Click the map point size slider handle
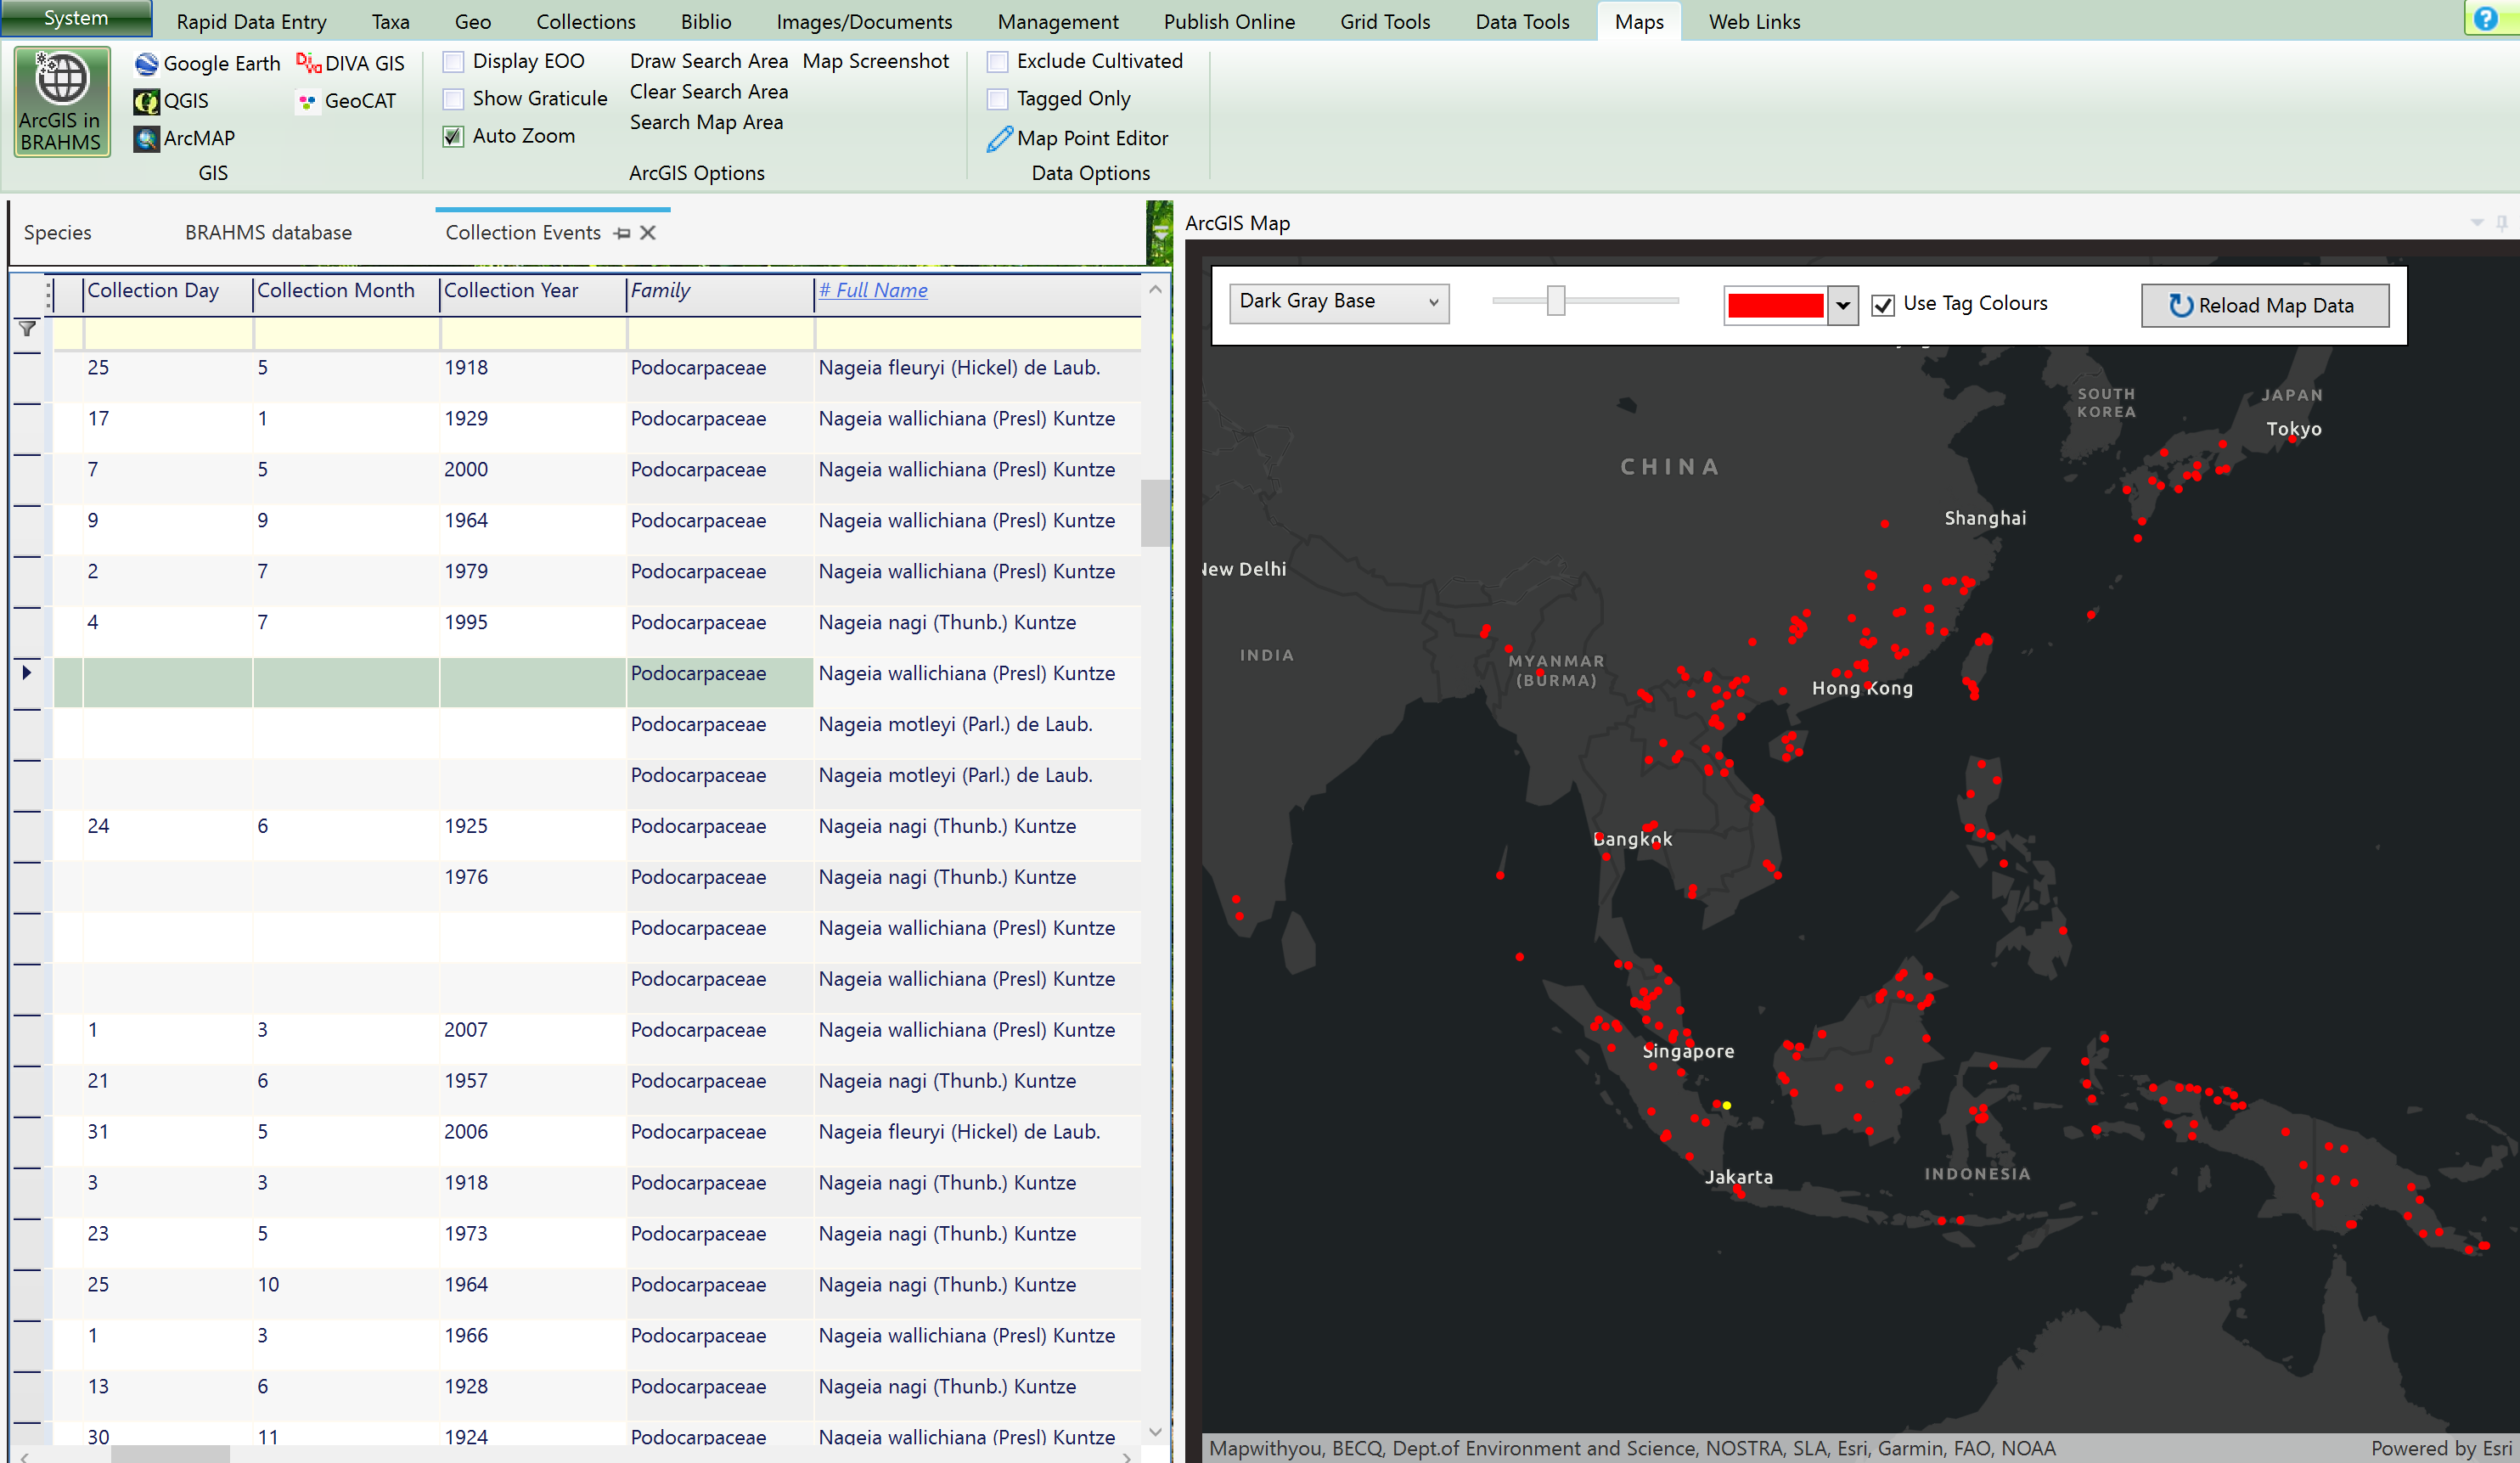The height and width of the screenshot is (1463, 2520). pos(1555,300)
